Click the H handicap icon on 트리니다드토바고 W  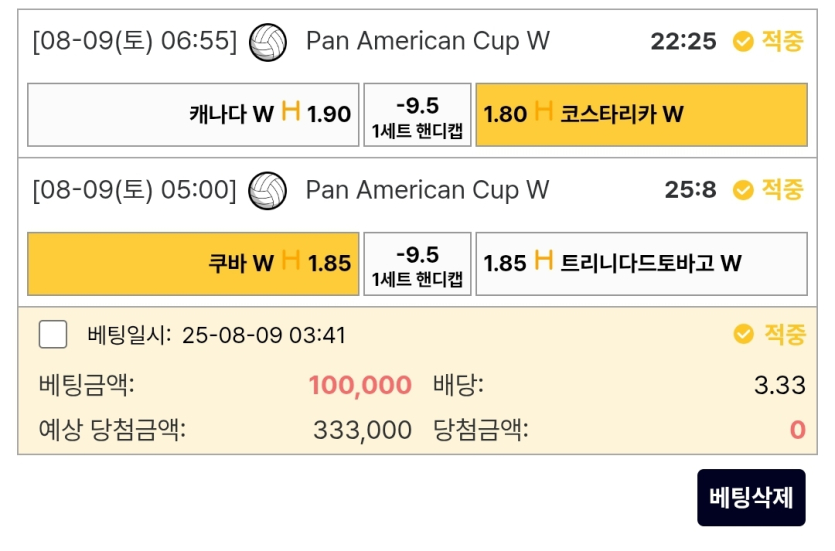(x=544, y=262)
